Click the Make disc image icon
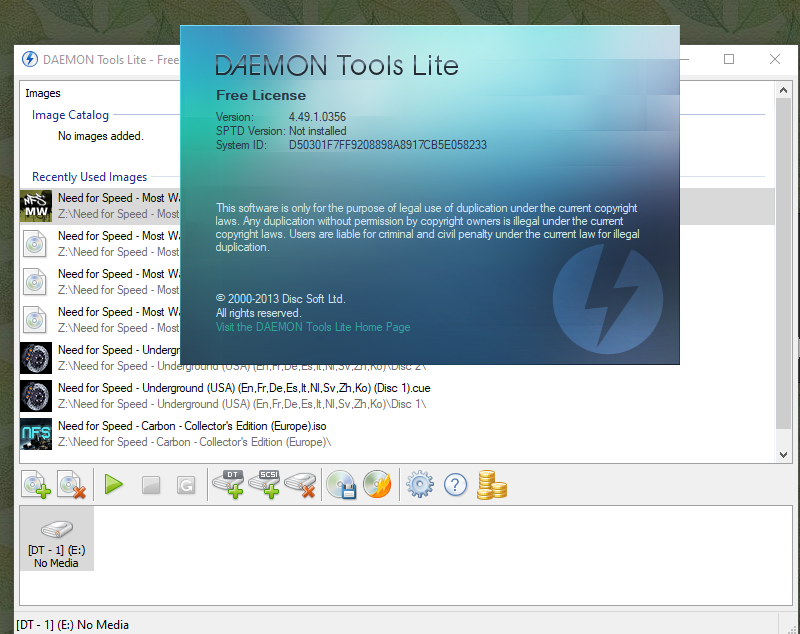The width and height of the screenshot is (800, 634). (x=341, y=485)
